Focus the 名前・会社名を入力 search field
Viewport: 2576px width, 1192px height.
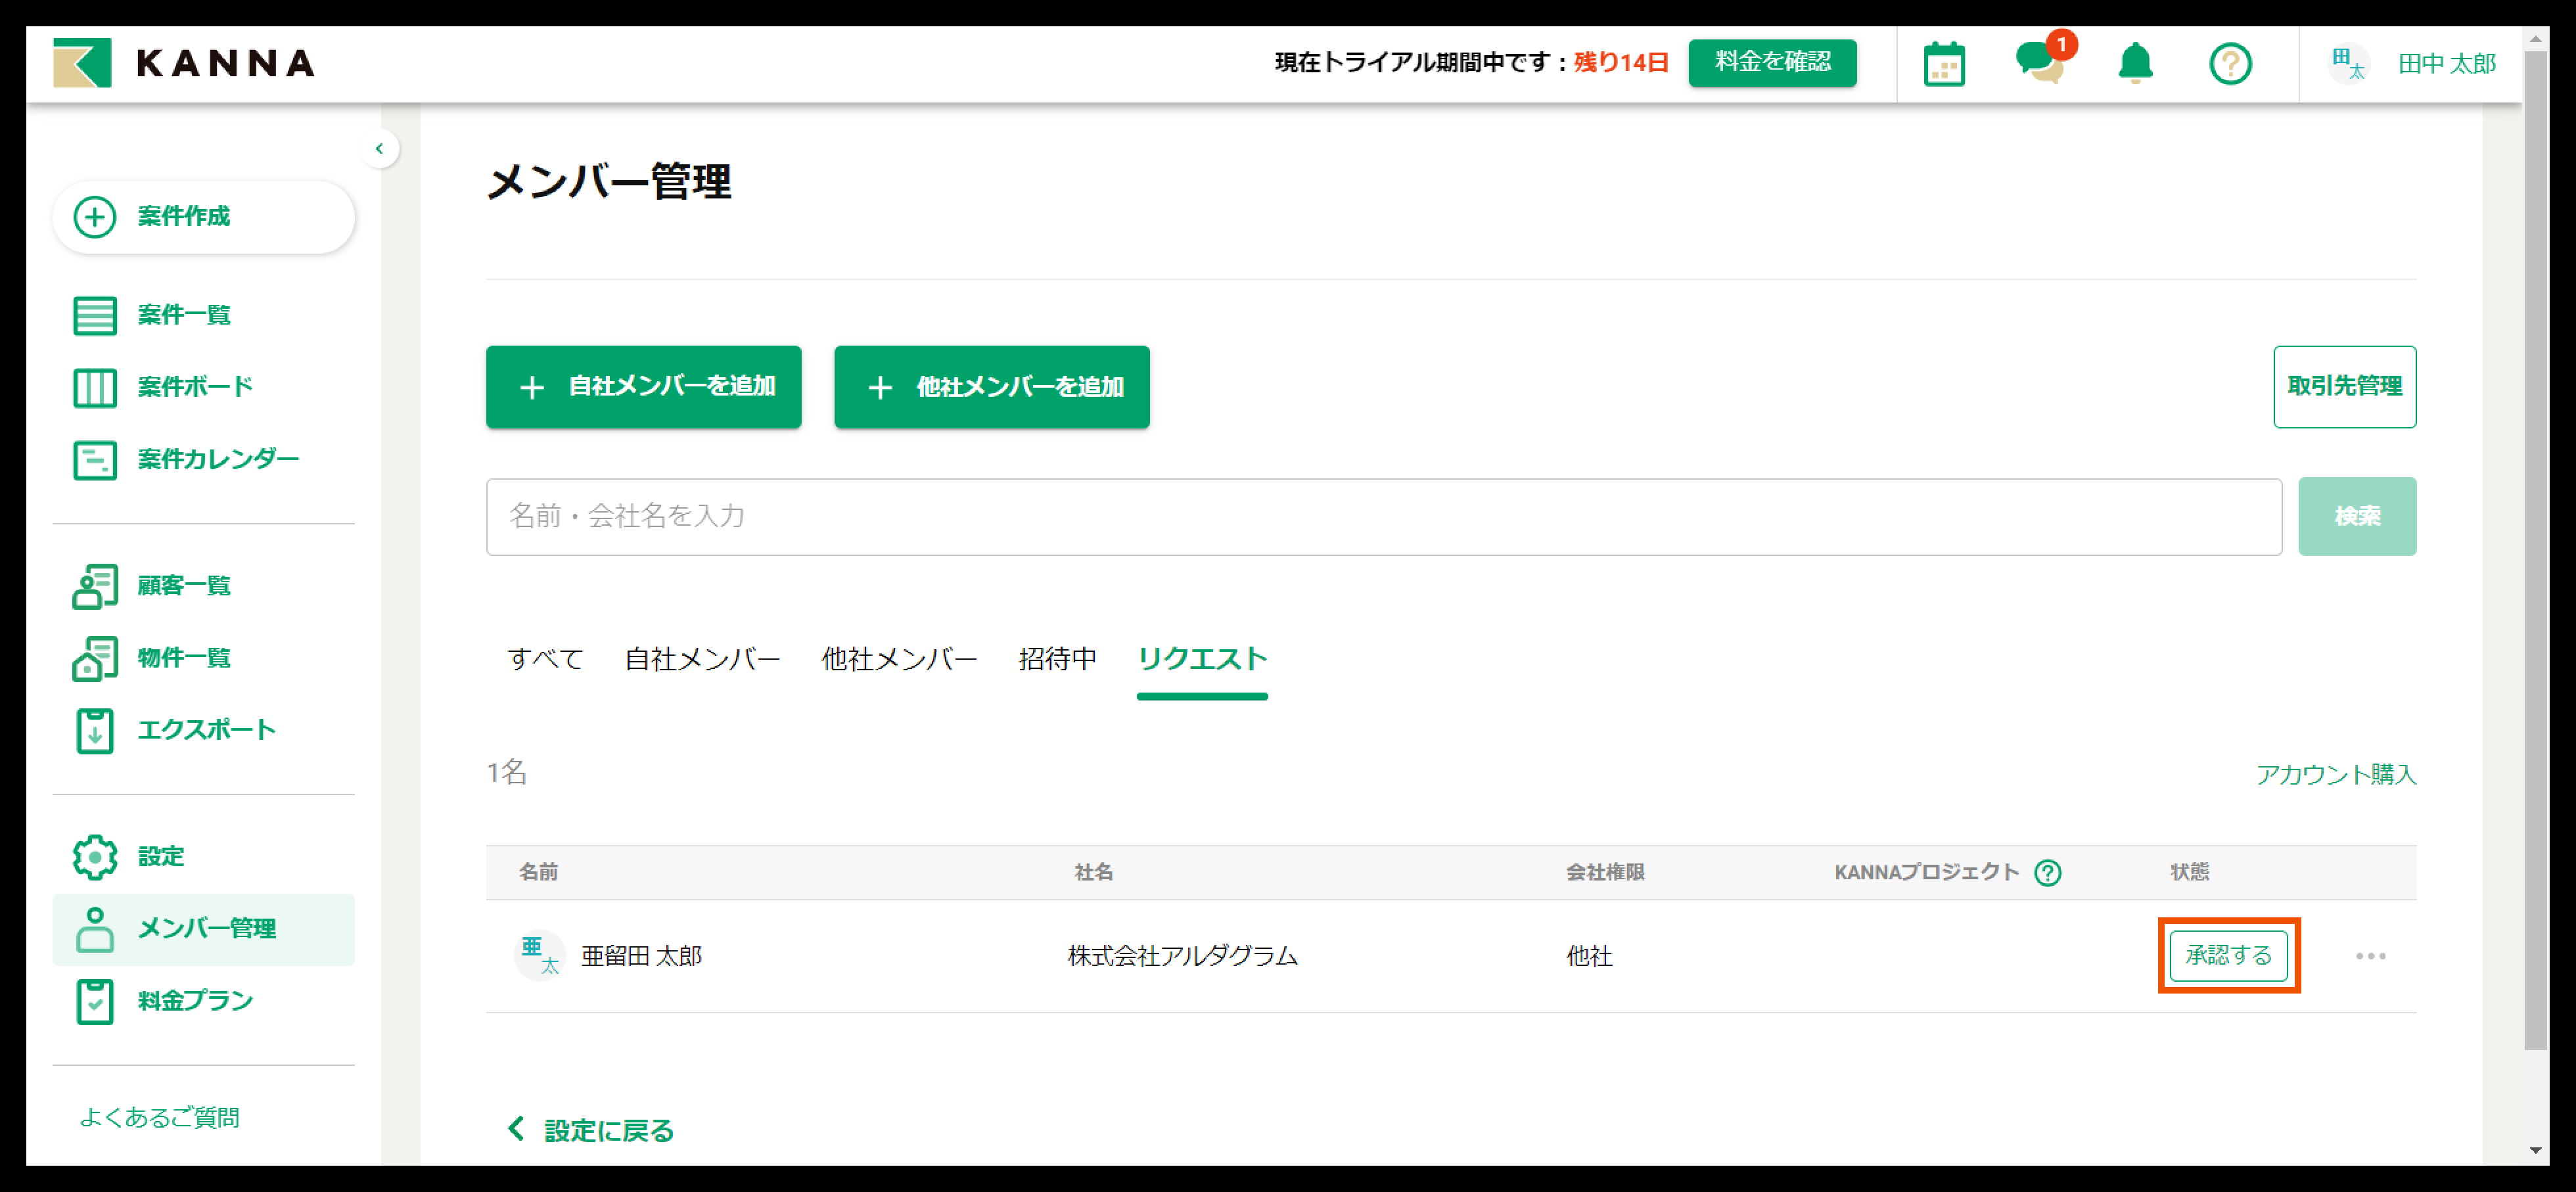(x=1383, y=516)
